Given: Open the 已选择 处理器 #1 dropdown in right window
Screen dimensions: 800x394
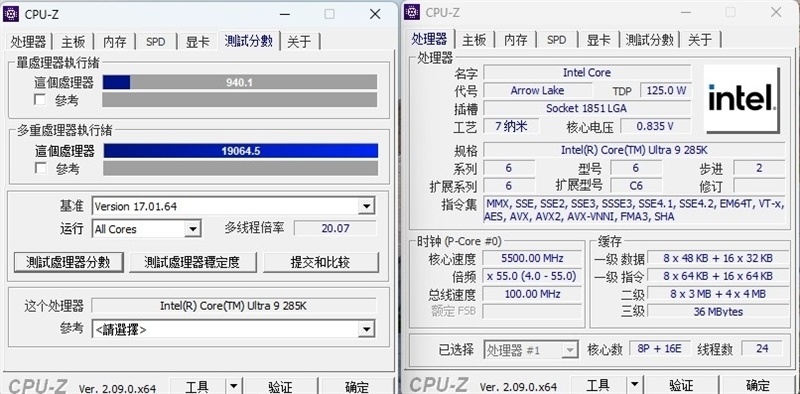Looking at the screenshot, I should 531,350.
